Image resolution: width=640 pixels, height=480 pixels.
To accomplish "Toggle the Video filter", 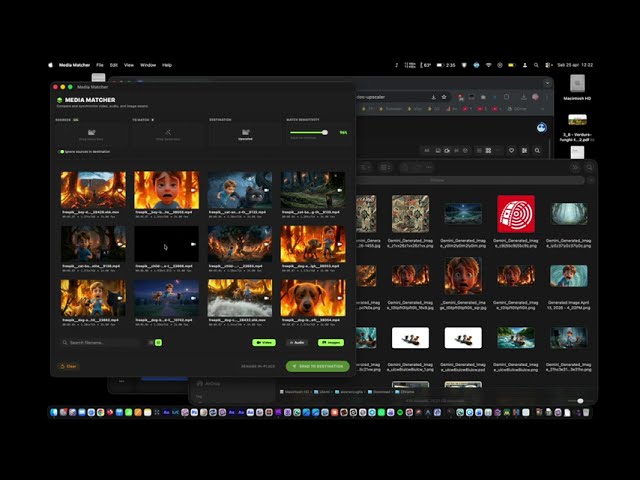I will click(263, 342).
